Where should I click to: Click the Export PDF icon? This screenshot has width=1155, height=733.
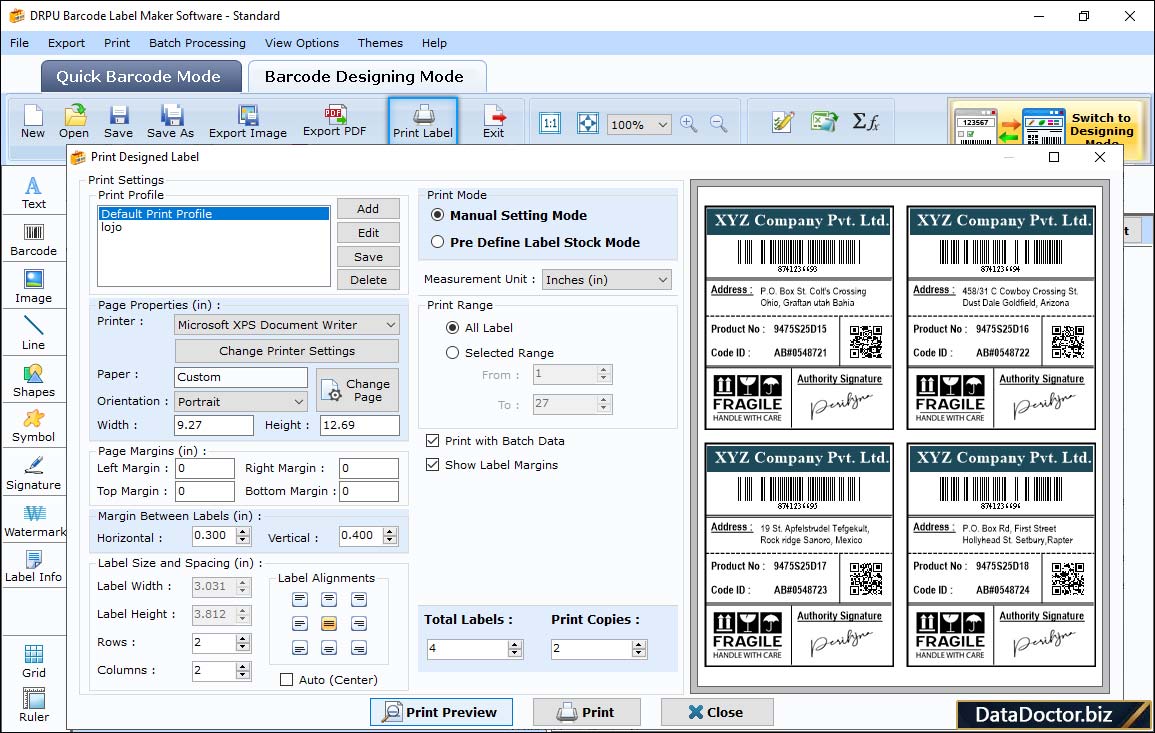pyautogui.click(x=334, y=121)
